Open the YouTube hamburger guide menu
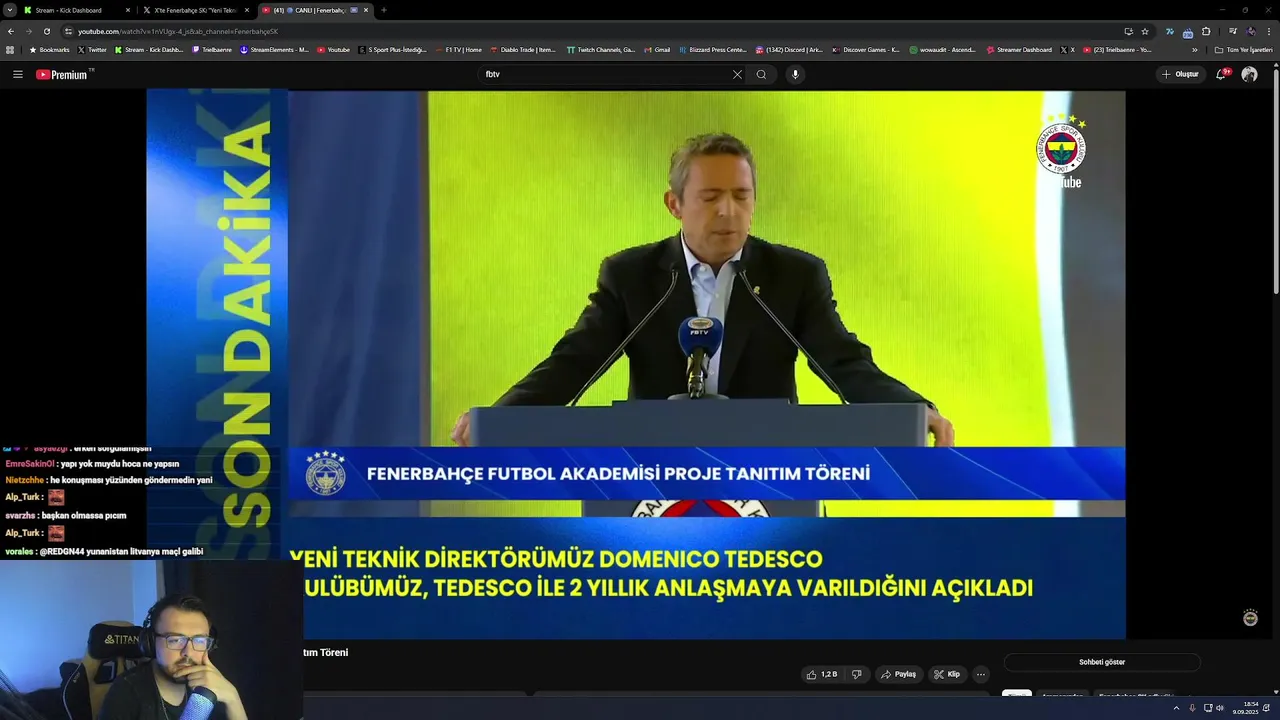The image size is (1280, 720). click(17, 74)
